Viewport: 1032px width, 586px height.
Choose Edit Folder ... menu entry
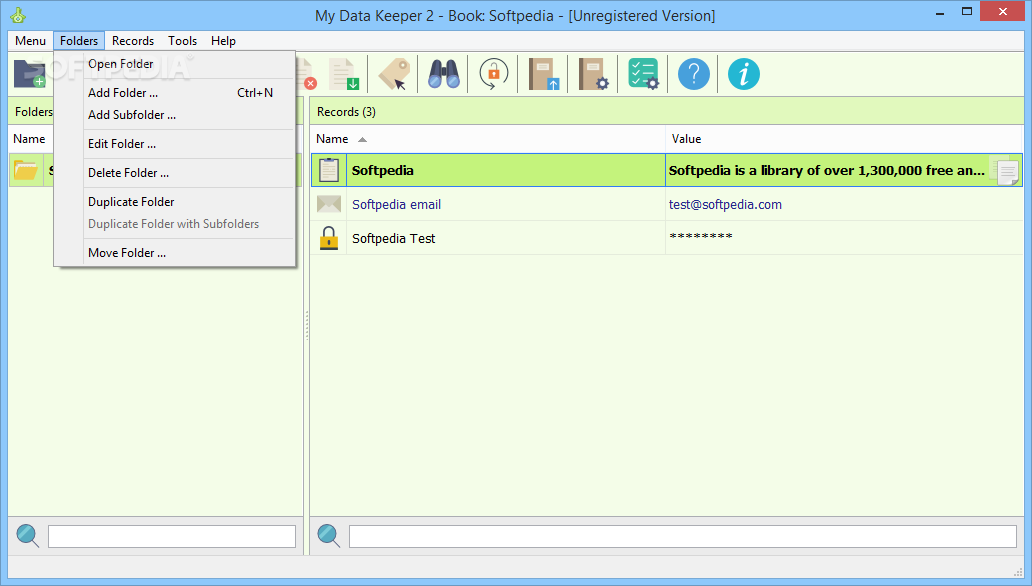pos(174,144)
